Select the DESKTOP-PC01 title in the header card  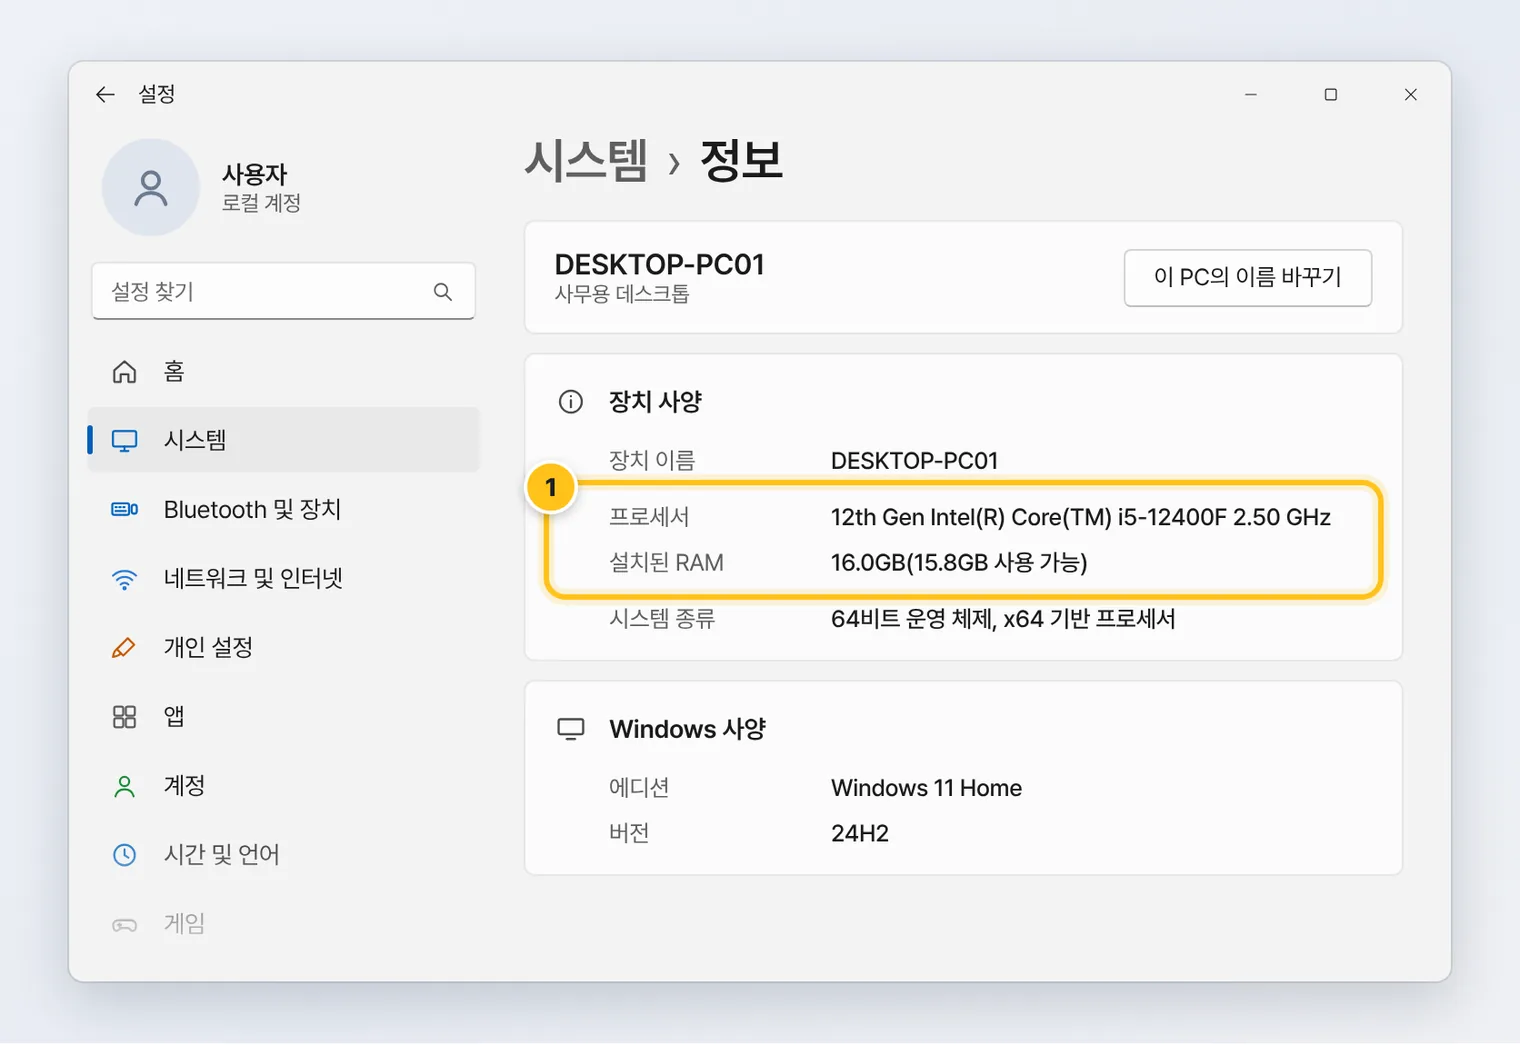[x=660, y=265]
